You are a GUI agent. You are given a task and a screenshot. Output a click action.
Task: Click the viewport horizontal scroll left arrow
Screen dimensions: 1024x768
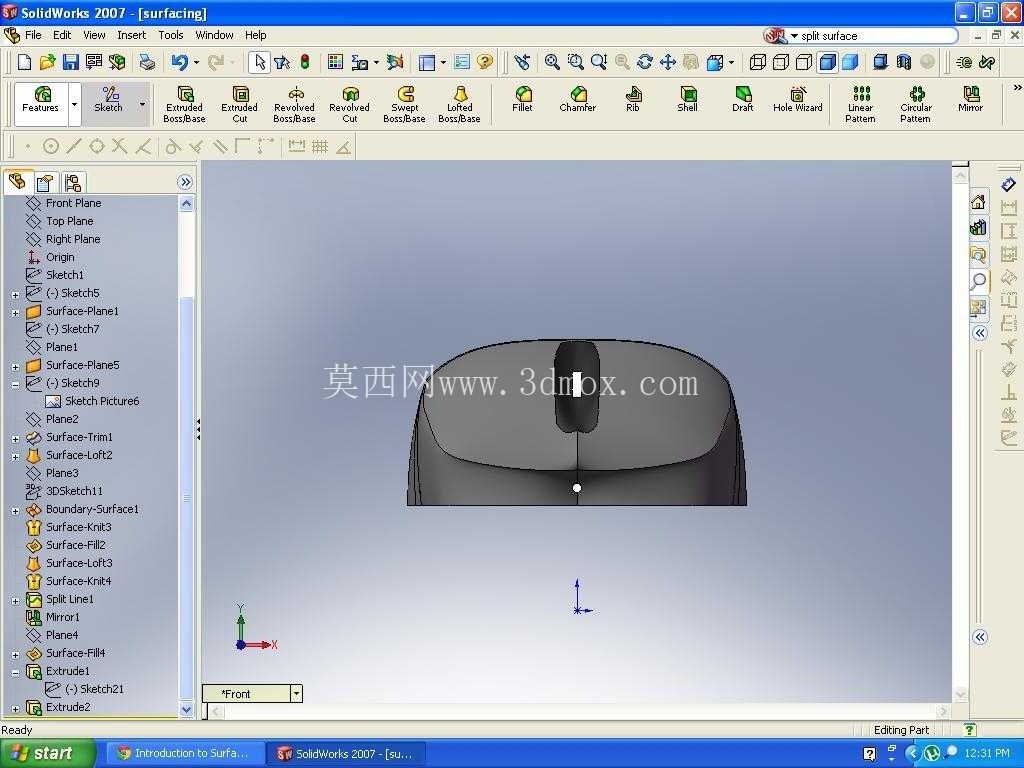coord(217,711)
